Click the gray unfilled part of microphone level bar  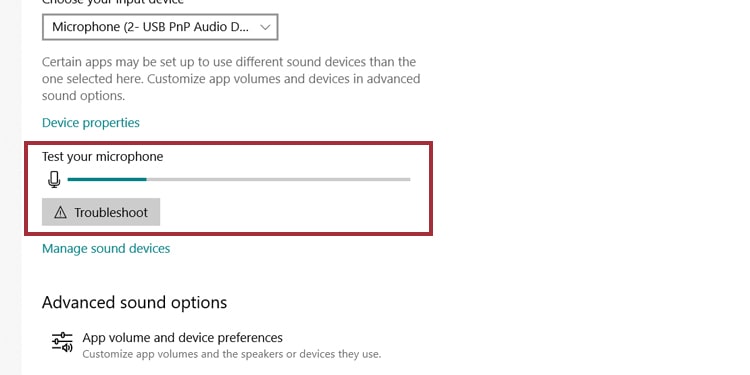point(278,179)
